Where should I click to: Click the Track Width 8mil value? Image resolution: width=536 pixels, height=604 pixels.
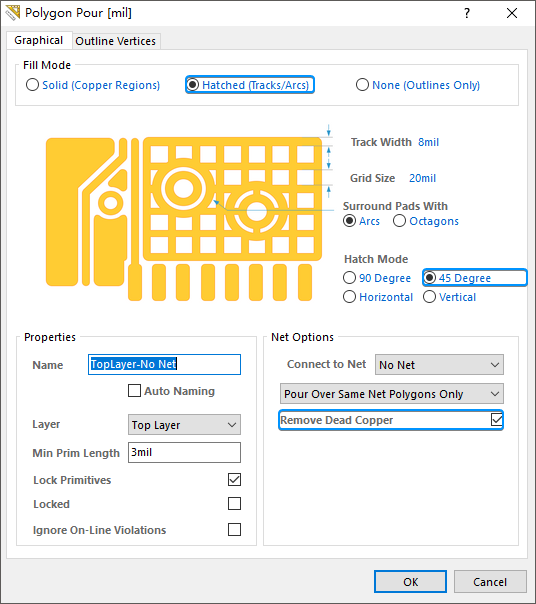click(x=428, y=142)
